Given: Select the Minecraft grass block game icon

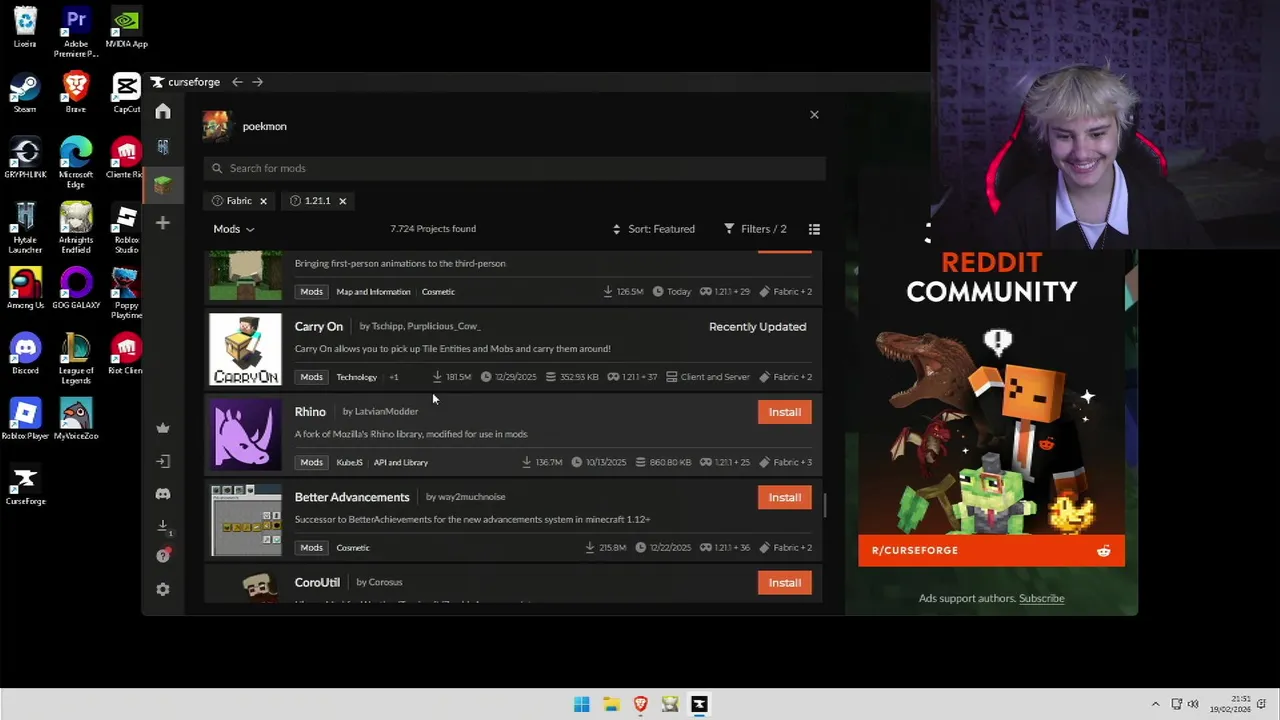Looking at the screenshot, I should click(163, 185).
